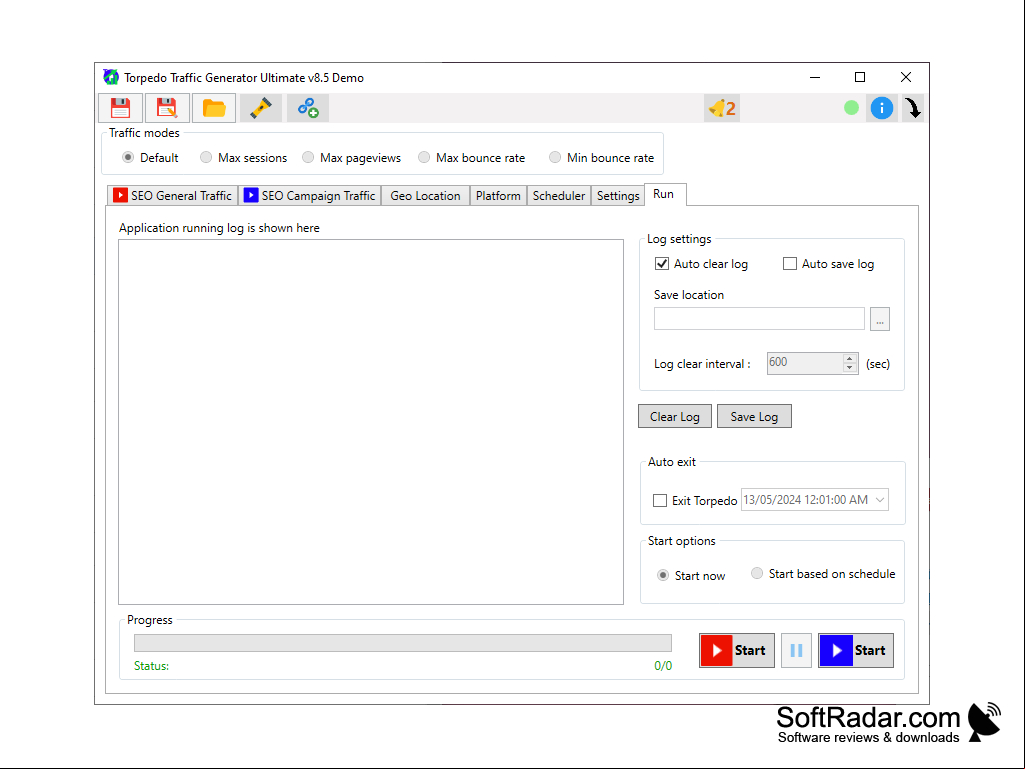Click the progress bar
1025x769 pixels.
[403, 643]
